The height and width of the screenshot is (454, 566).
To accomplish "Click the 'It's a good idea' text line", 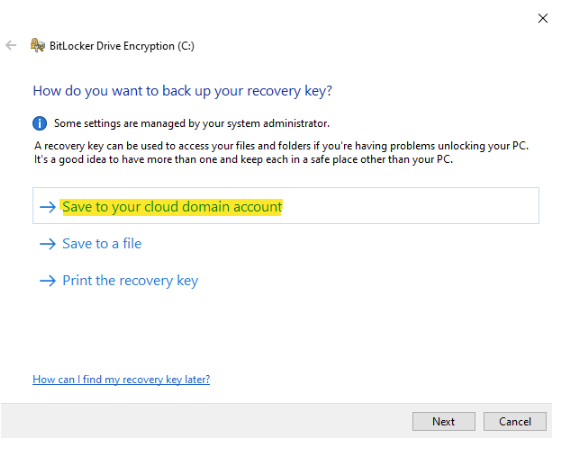I will click(x=243, y=160).
